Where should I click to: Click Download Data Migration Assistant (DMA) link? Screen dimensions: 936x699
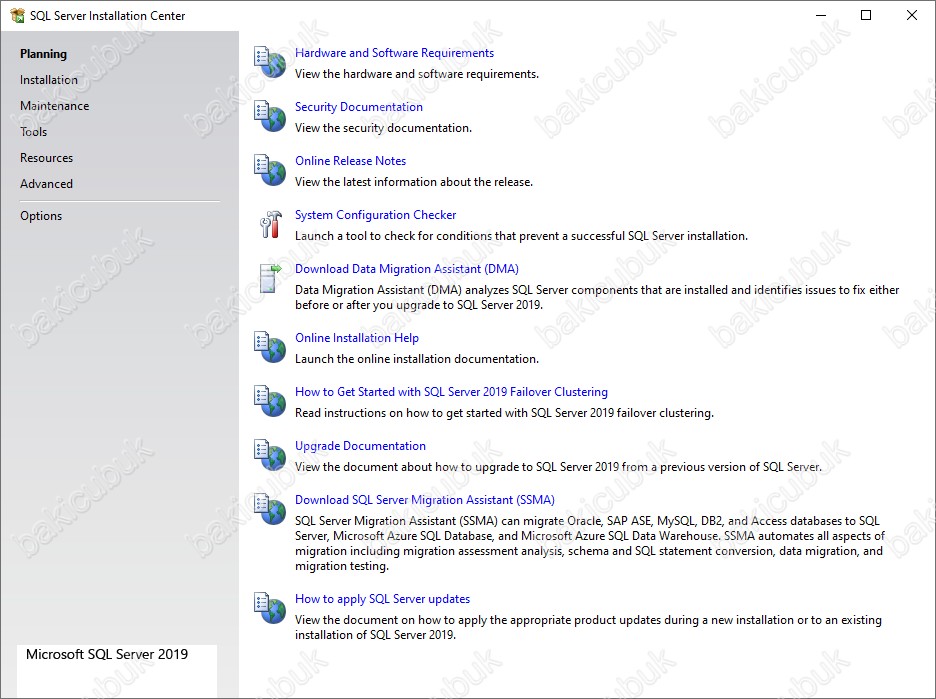407,269
